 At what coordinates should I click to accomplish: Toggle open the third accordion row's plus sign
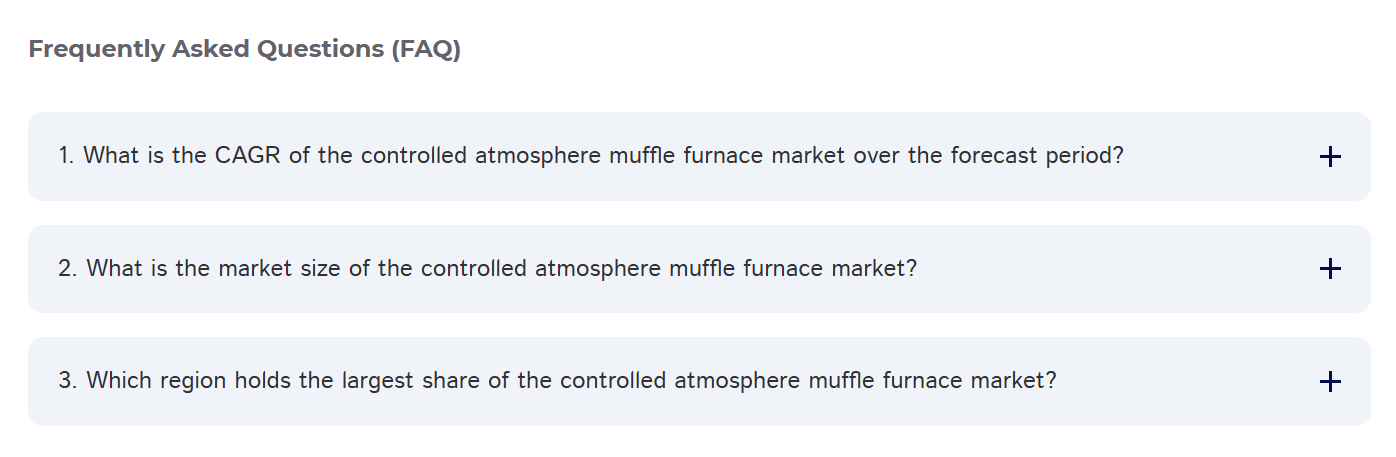1330,382
